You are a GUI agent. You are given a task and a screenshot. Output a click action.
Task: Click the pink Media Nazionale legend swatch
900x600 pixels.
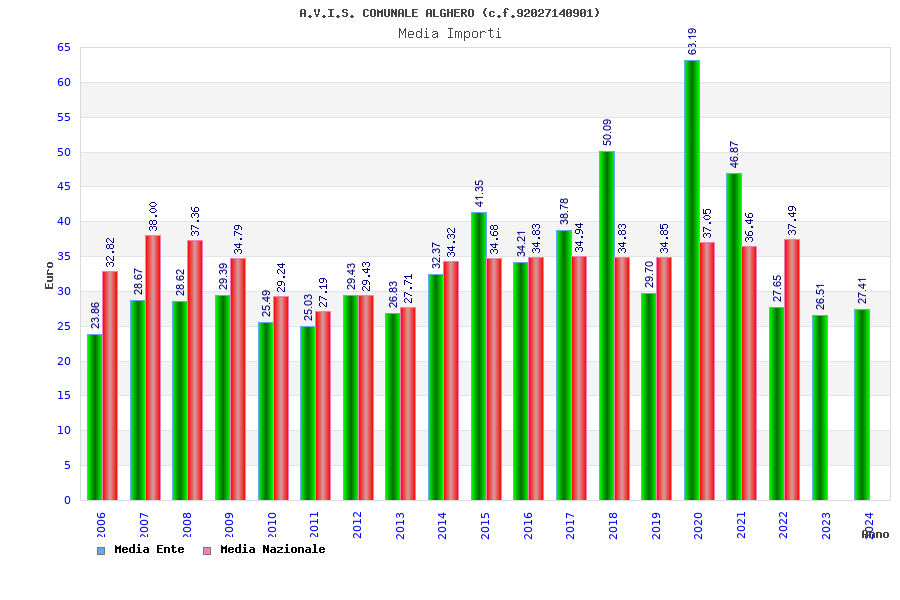point(207,551)
